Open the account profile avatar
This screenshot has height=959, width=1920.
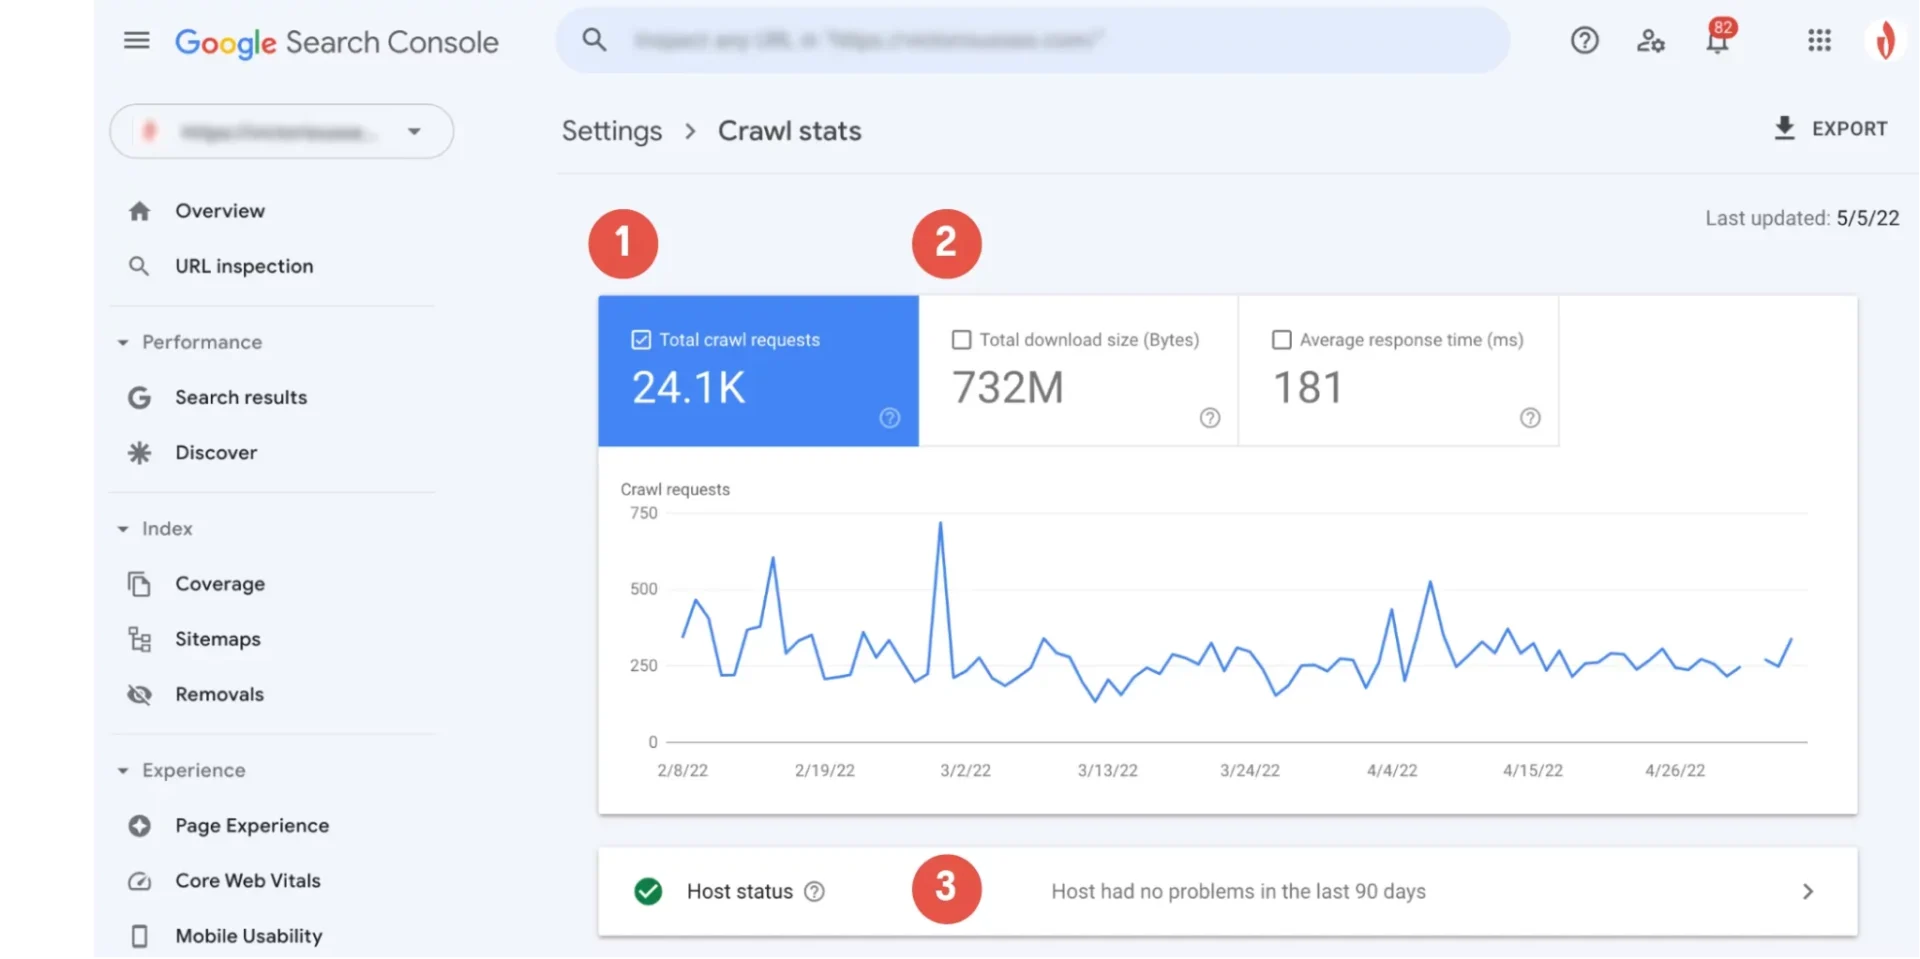point(1885,41)
